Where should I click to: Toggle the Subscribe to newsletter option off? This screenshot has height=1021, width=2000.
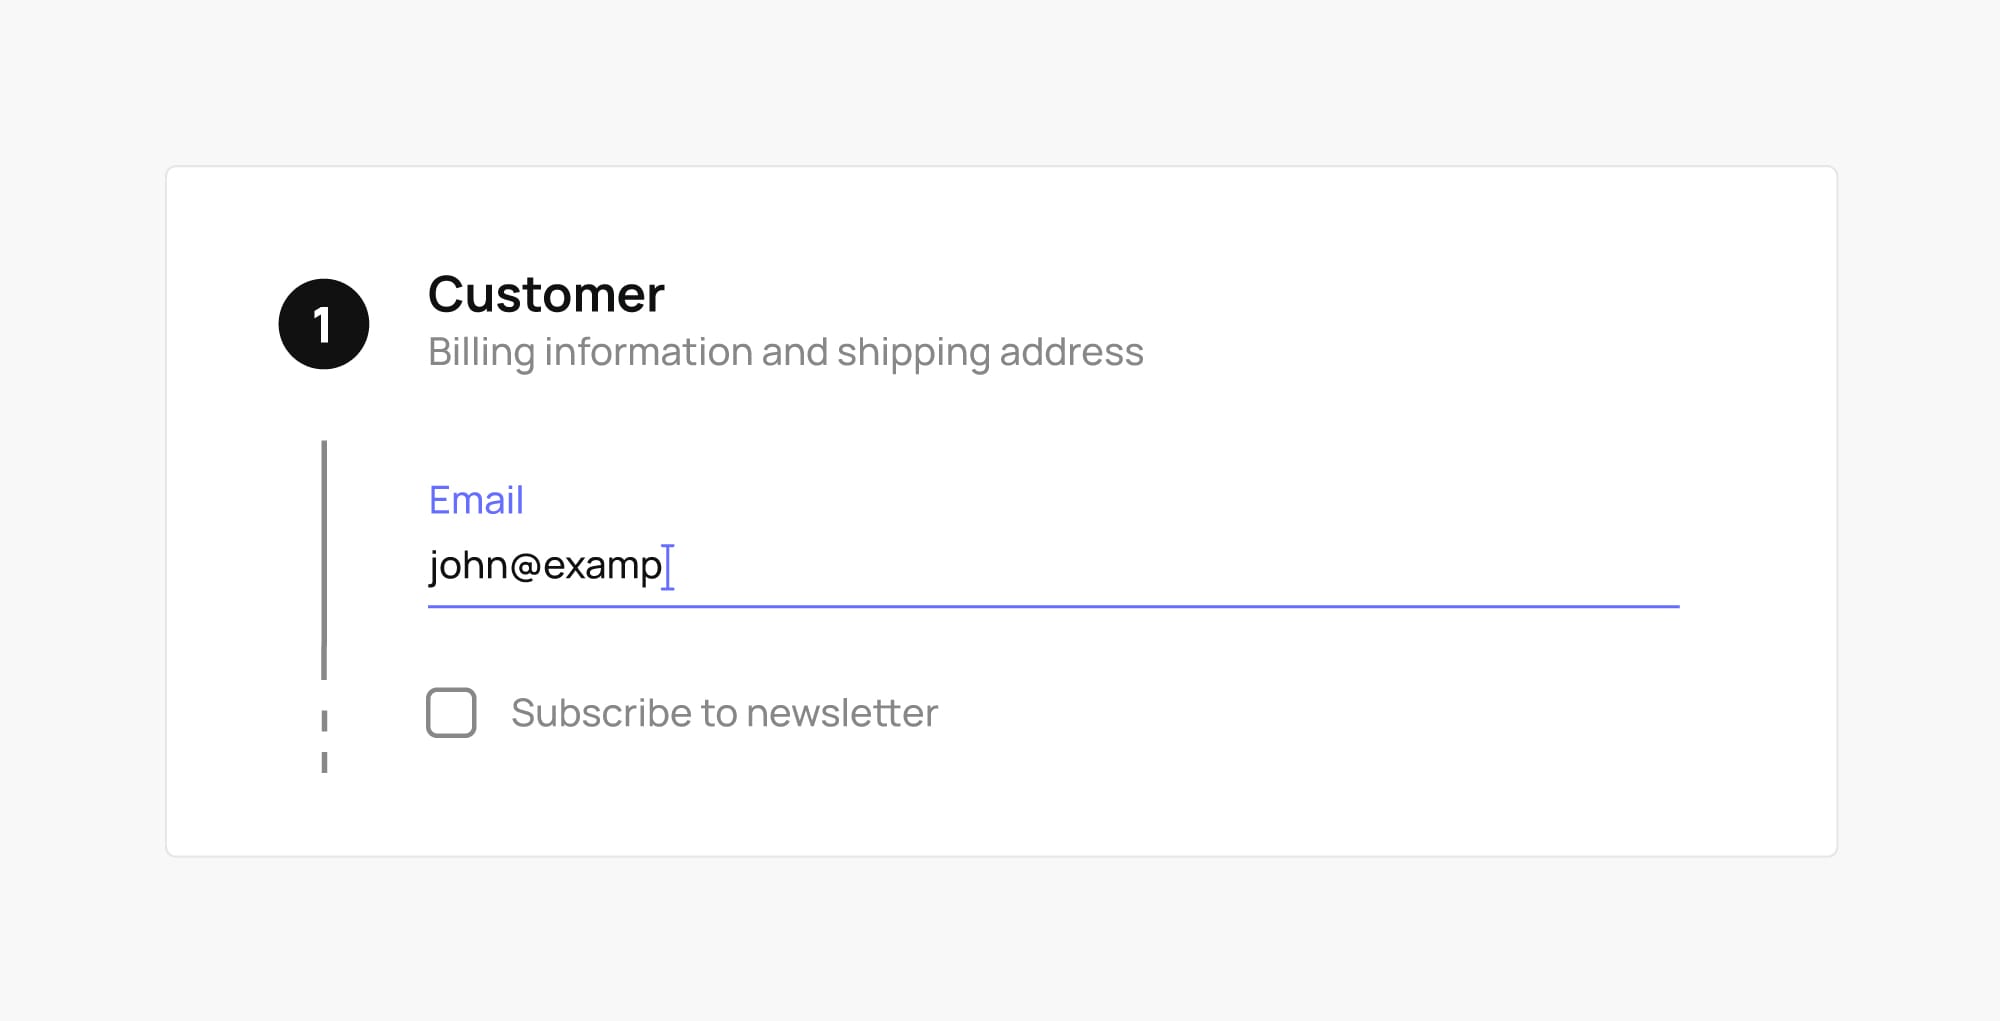pyautogui.click(x=450, y=712)
